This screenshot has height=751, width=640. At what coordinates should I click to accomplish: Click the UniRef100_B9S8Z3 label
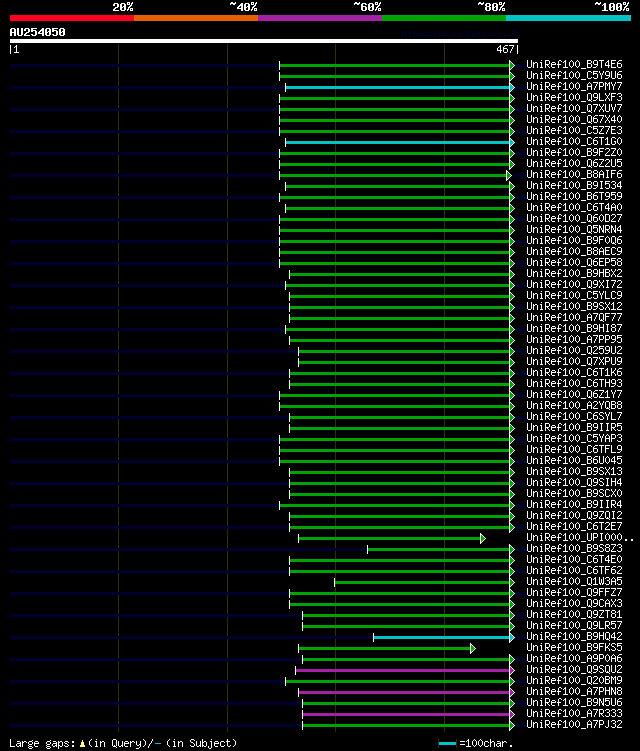pyautogui.click(x=574, y=549)
